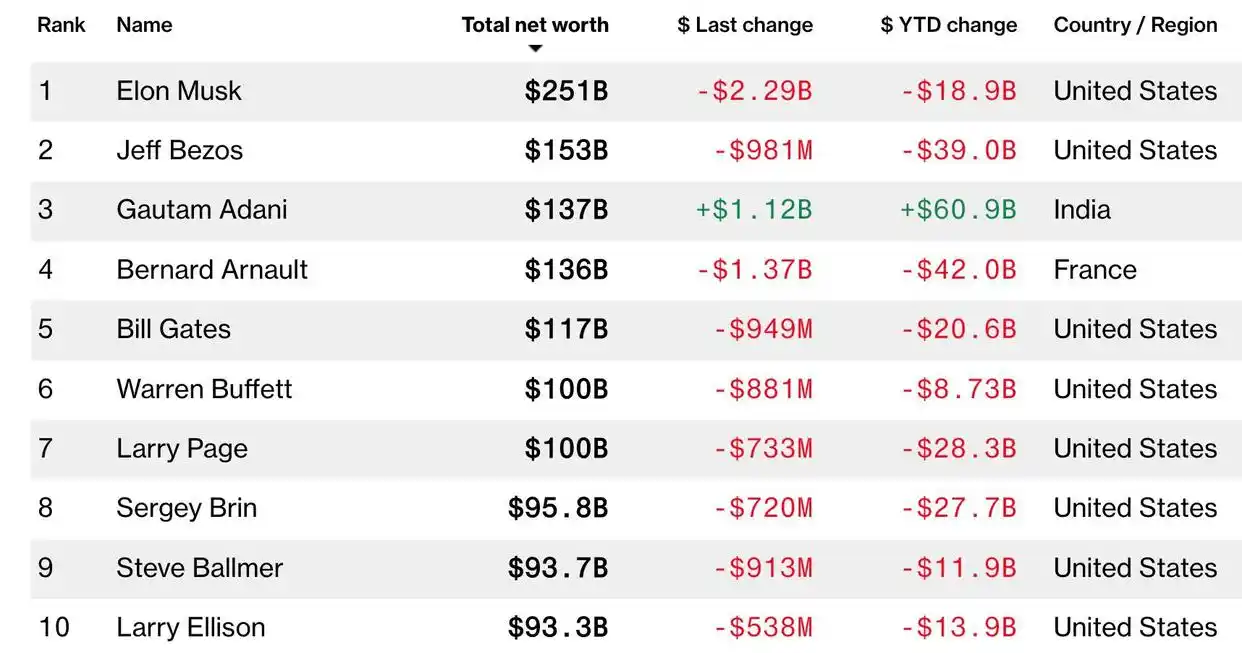Screen dimensions: 1242x653
Task: View Warren Buffett's profile
Action: tap(204, 389)
